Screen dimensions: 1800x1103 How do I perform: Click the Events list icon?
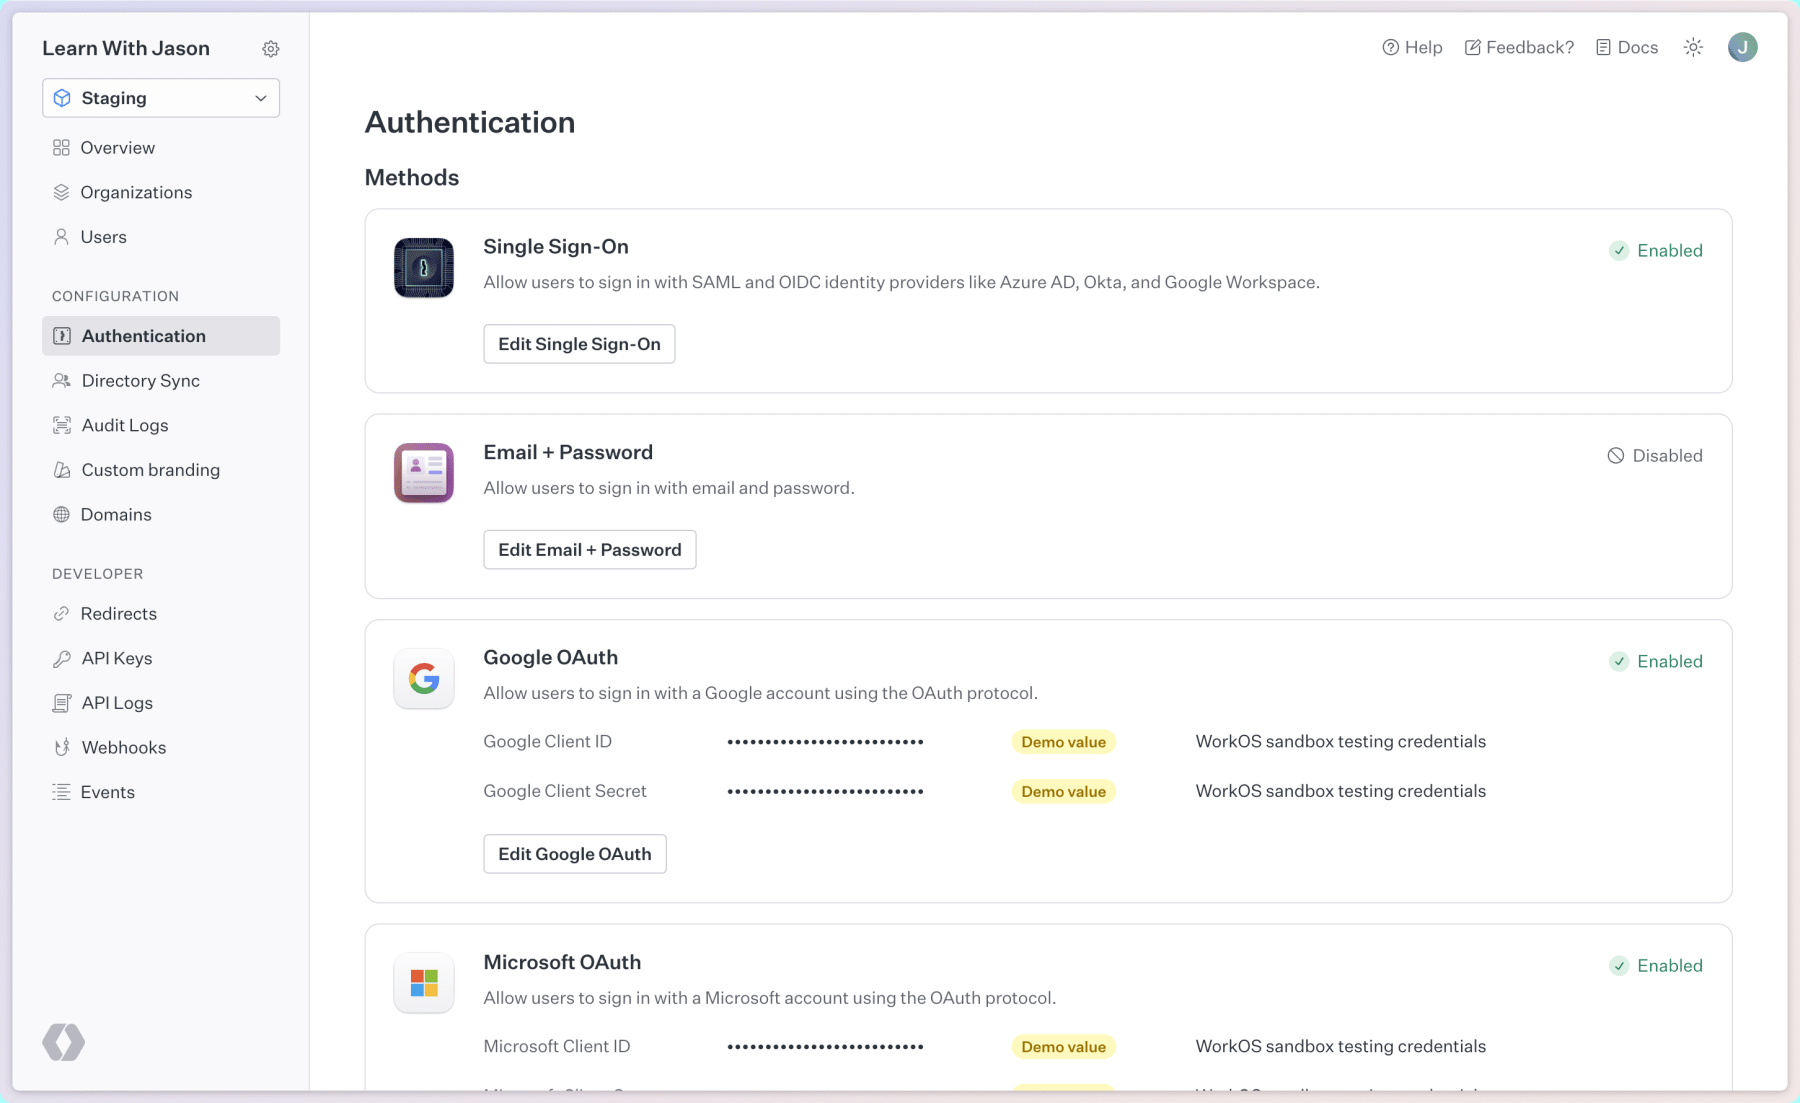click(62, 792)
